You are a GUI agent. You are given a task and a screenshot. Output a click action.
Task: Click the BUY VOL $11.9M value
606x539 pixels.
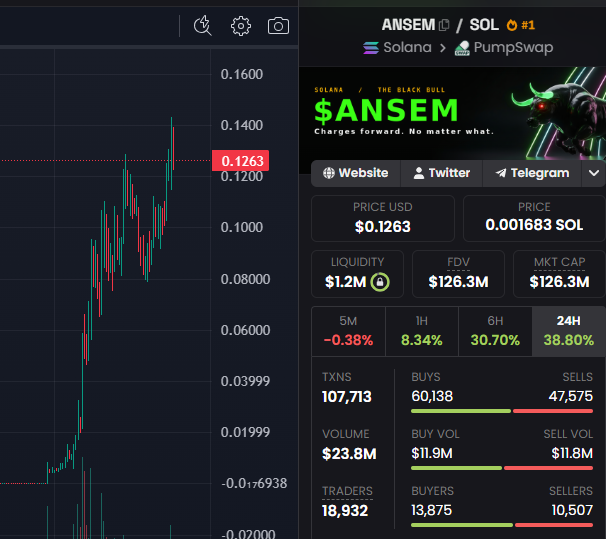[x=432, y=453]
